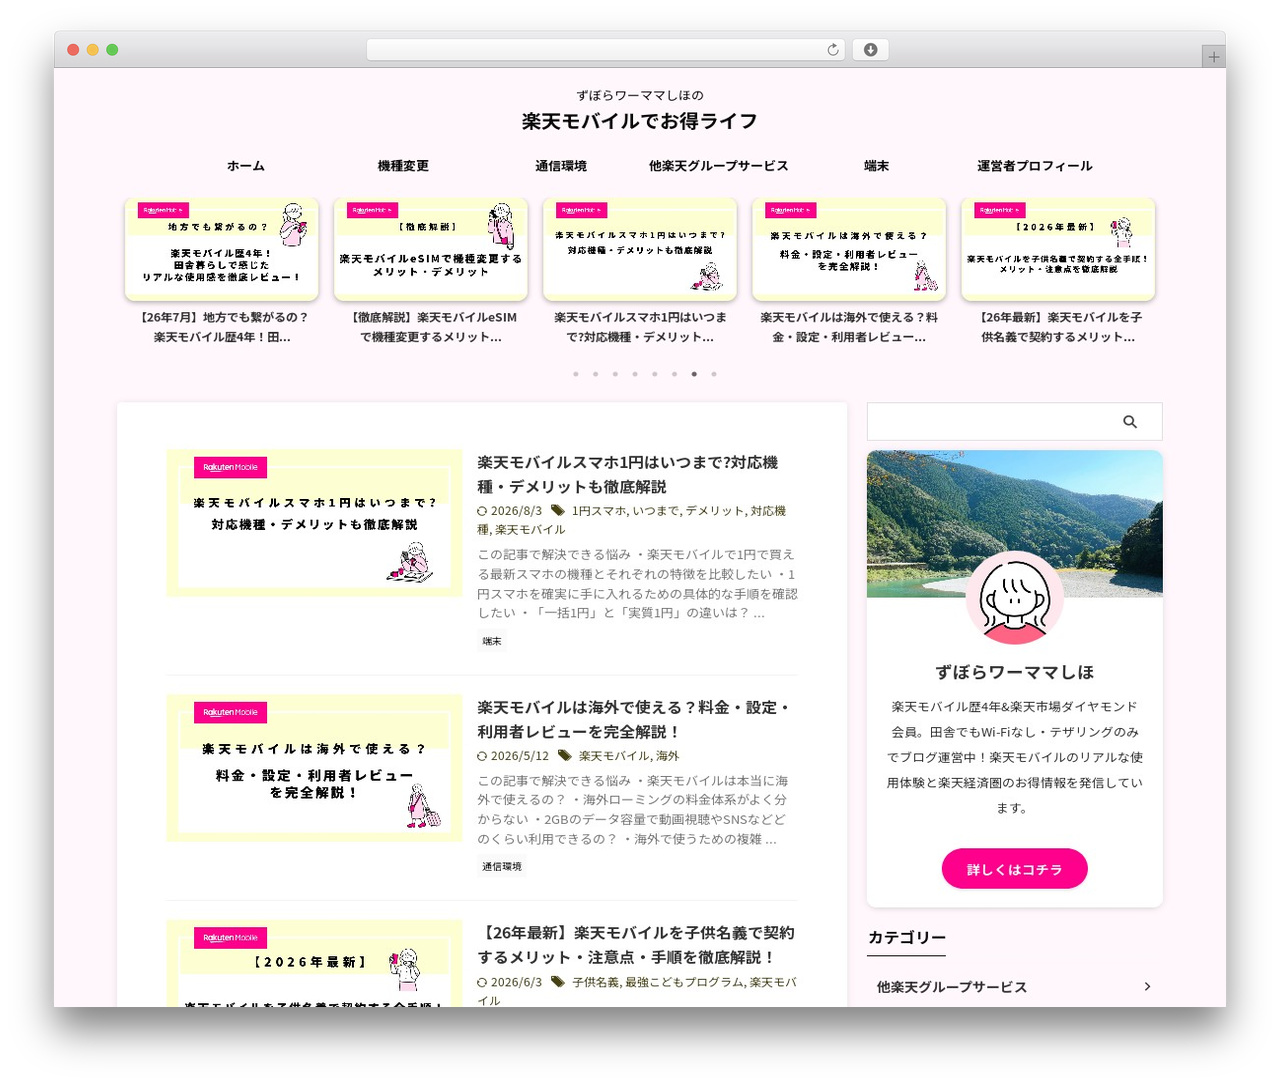Click the browser reload icon
This screenshot has height=1084, width=1280.
pos(833,50)
